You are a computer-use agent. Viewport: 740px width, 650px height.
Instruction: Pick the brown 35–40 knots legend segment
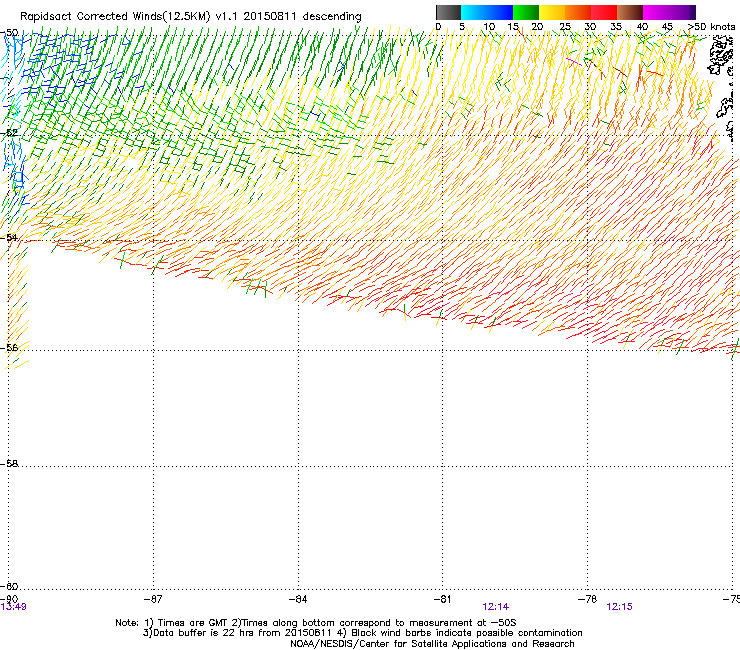click(630, 12)
